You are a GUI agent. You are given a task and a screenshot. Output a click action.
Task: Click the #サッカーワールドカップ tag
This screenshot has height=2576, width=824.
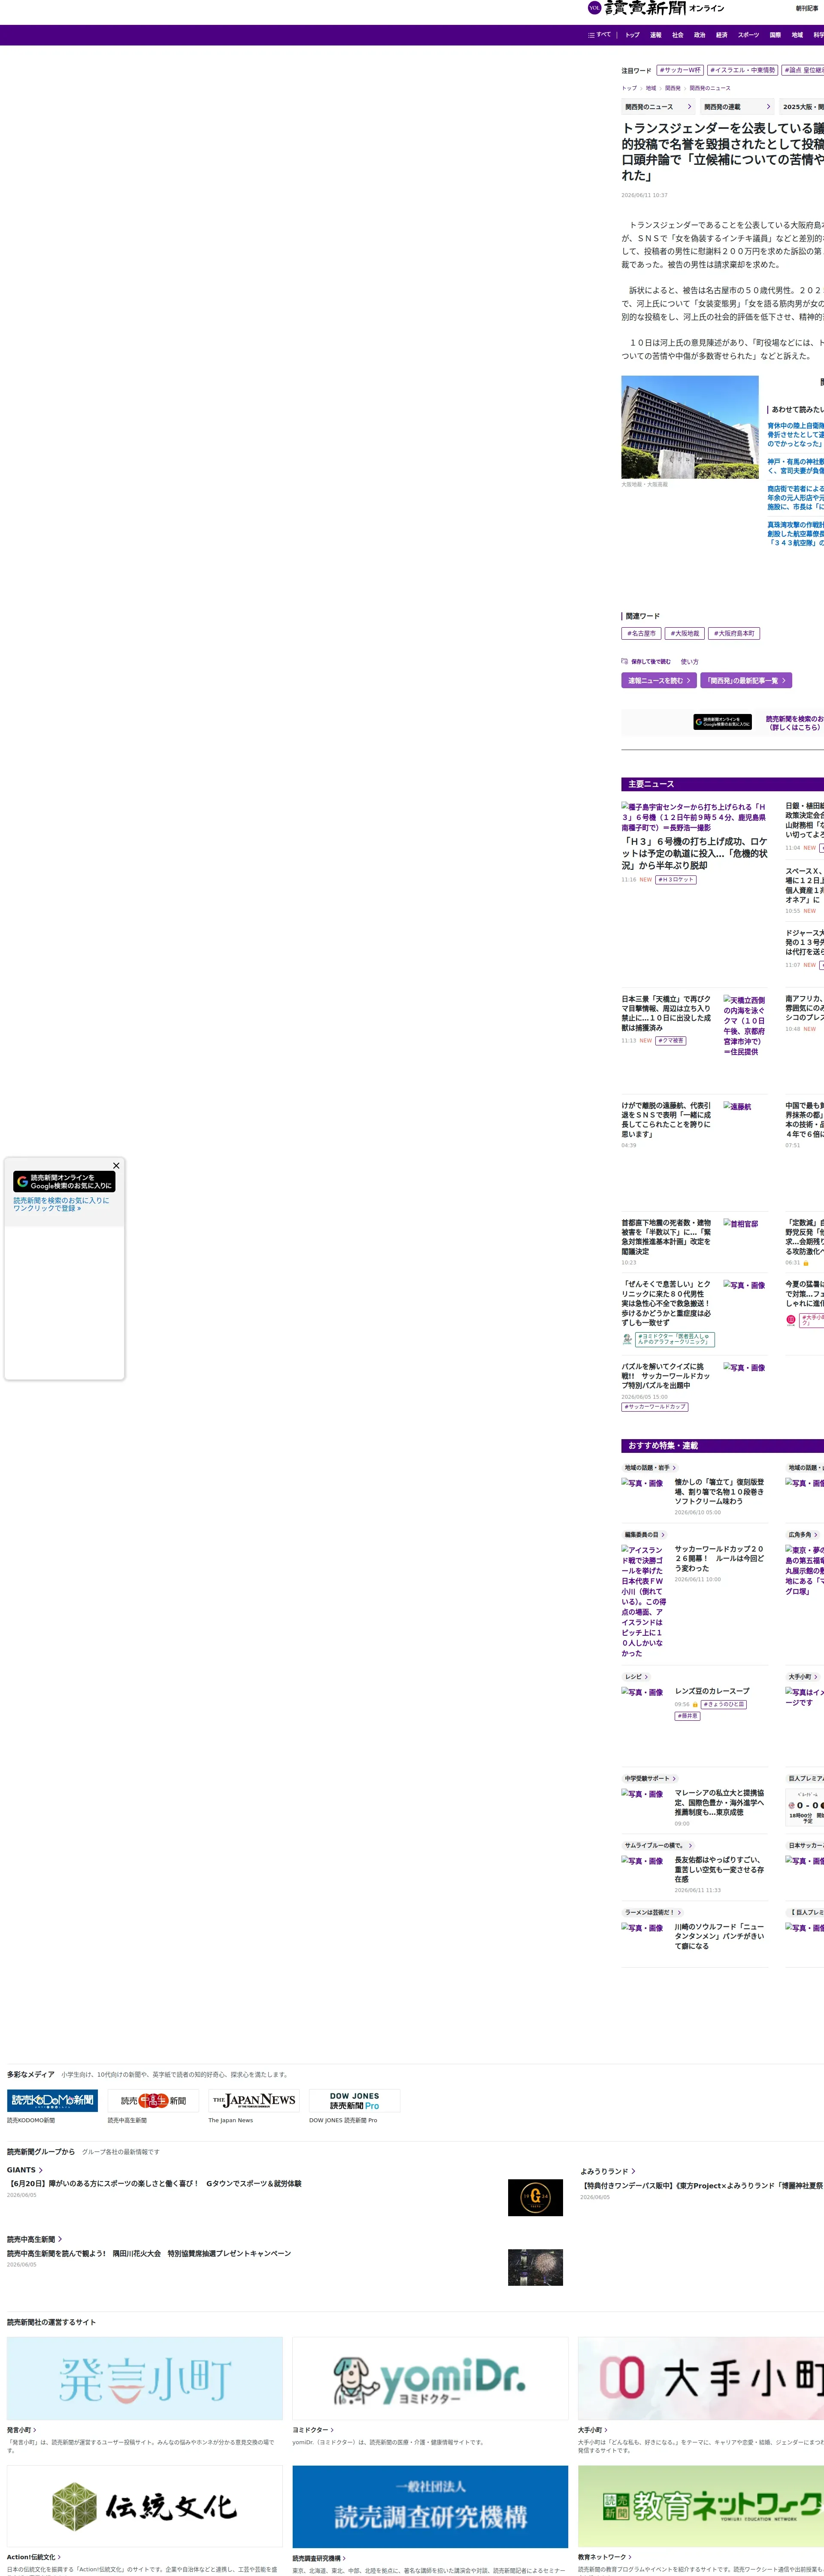click(654, 1406)
